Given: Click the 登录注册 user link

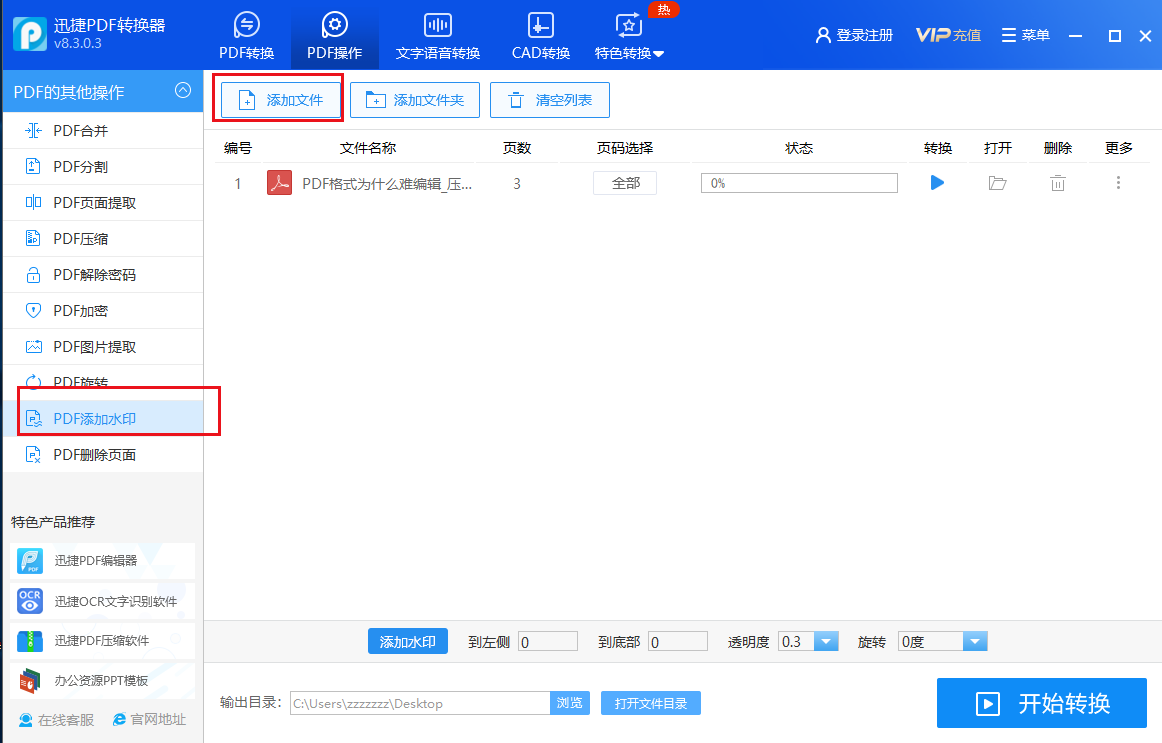Looking at the screenshot, I should tap(854, 35).
